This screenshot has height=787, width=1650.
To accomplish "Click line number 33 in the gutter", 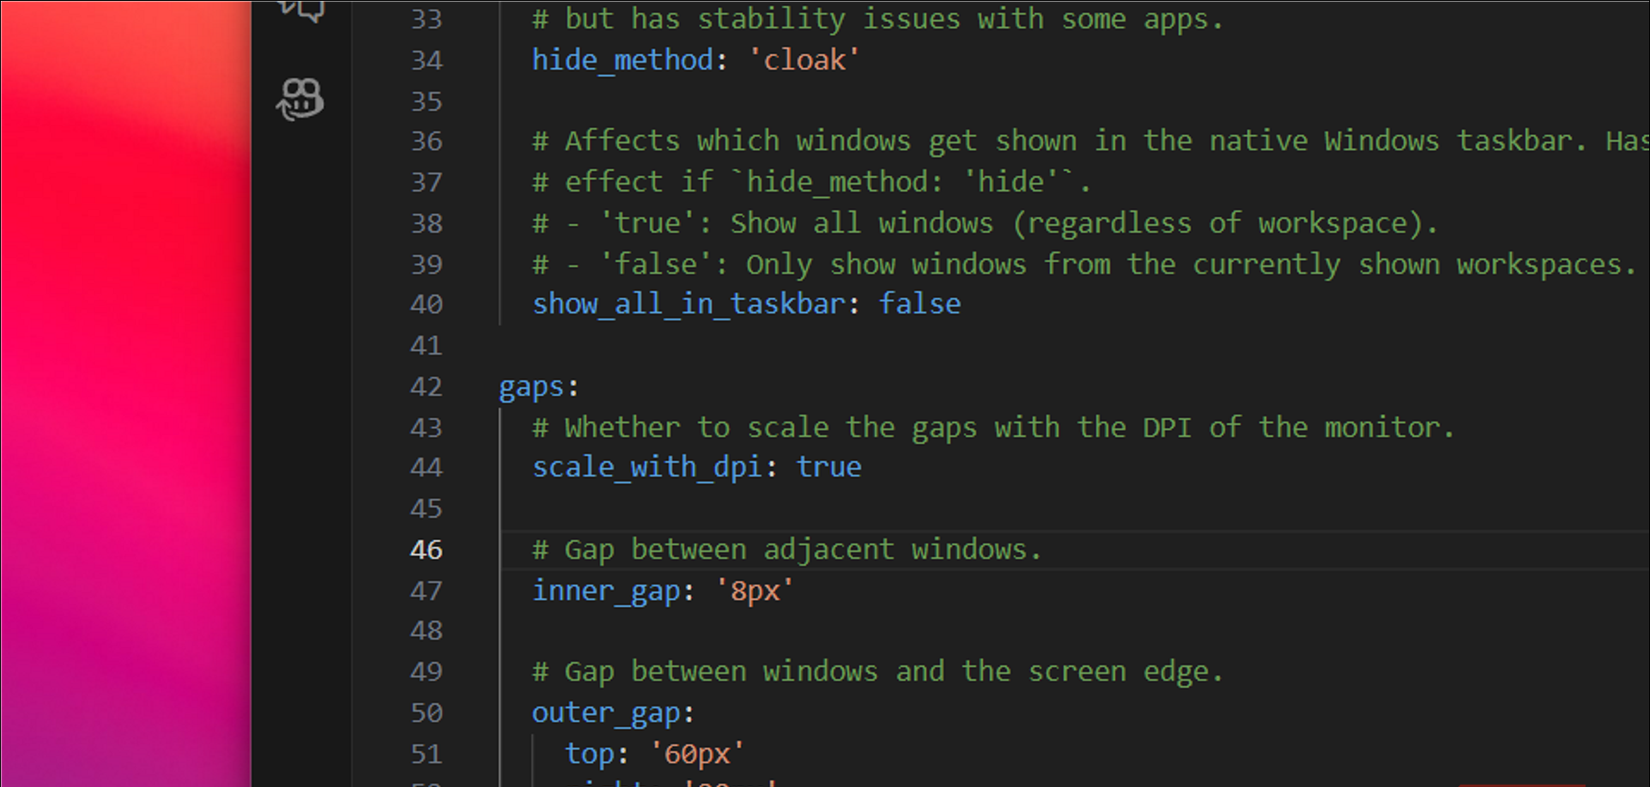I will pyautogui.click(x=426, y=18).
